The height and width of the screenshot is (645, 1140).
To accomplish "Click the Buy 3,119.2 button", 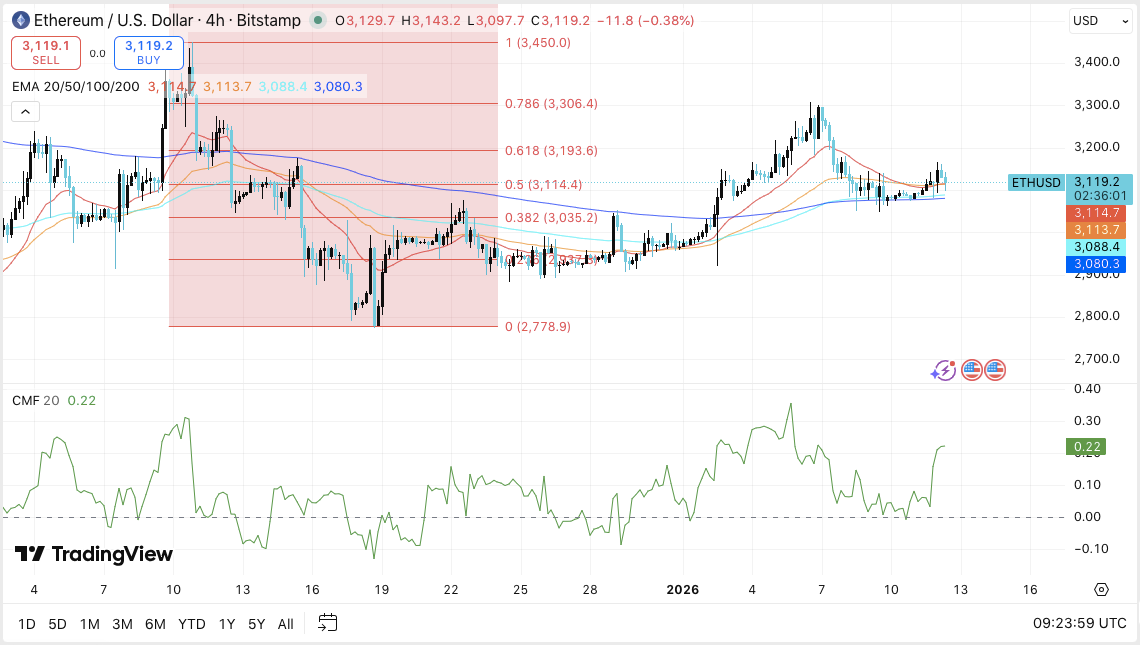I will (x=147, y=52).
